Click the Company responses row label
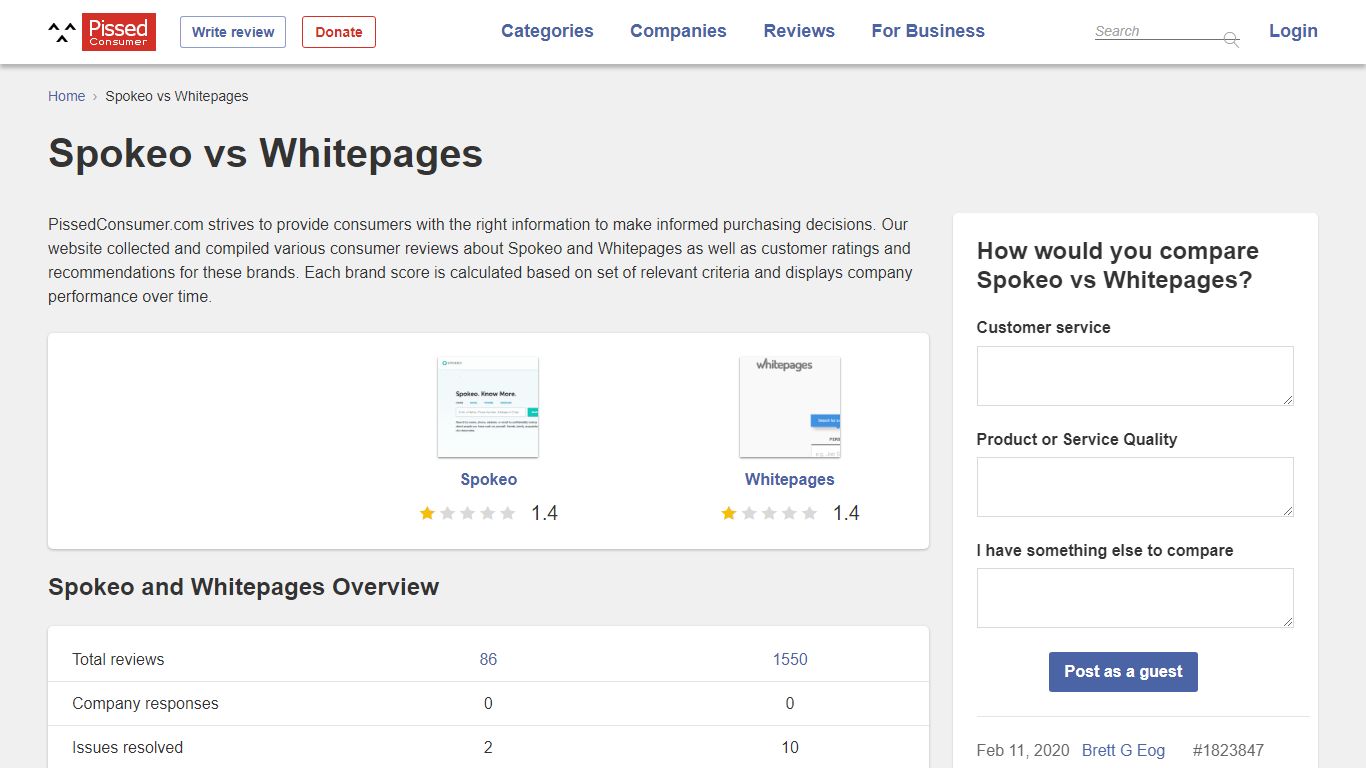 (x=145, y=703)
